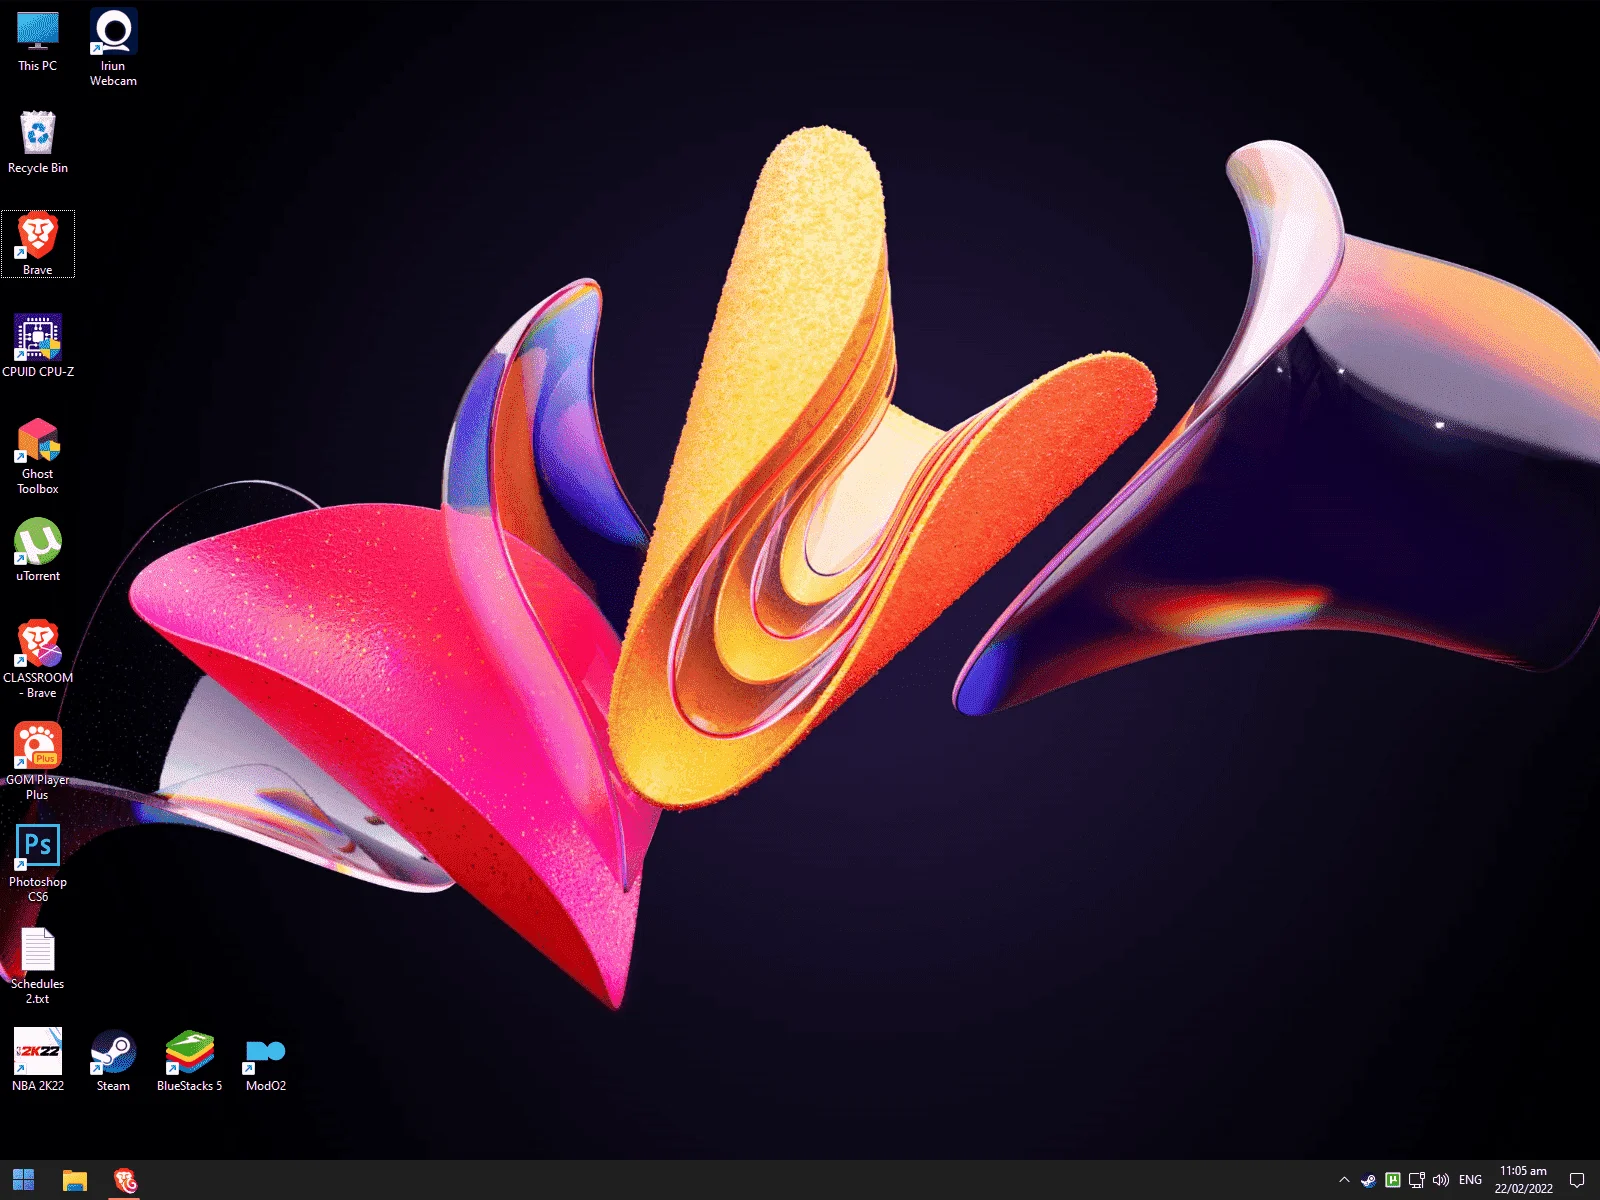Open the clock showing 11:05 am
The image size is (1600, 1200).
tap(1524, 1180)
